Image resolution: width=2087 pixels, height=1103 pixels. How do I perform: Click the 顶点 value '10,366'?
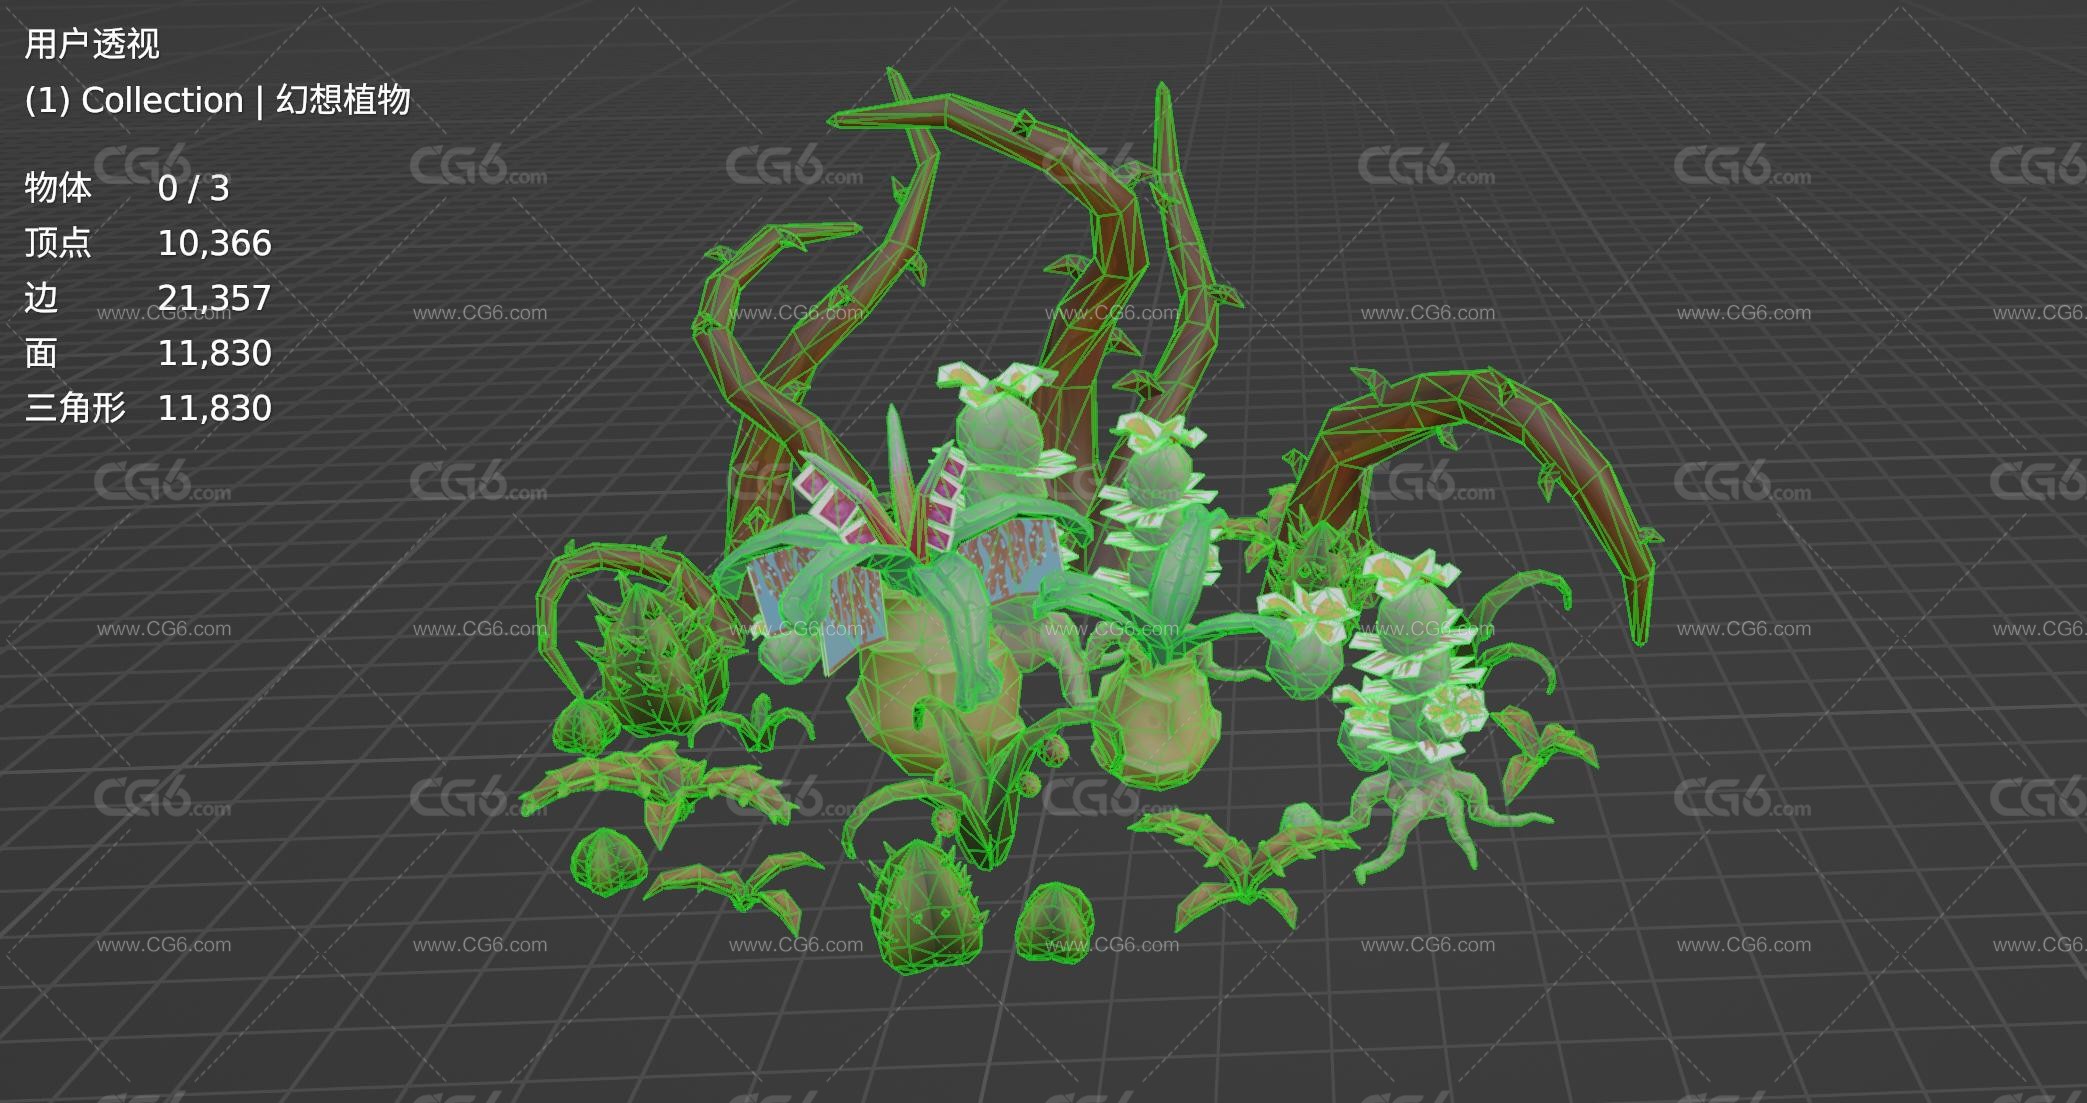(x=214, y=243)
